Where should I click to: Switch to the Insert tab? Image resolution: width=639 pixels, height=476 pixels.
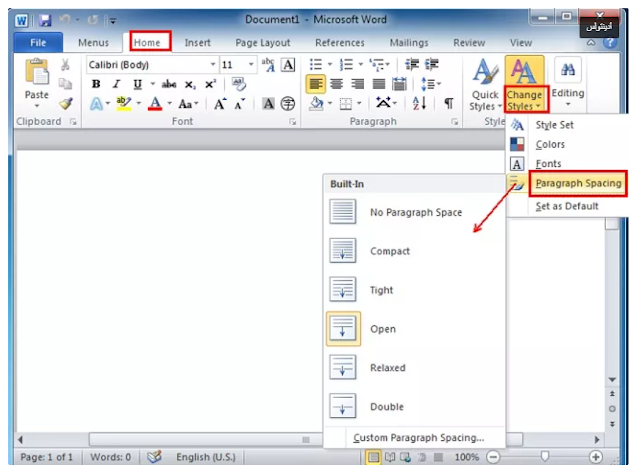coord(198,42)
